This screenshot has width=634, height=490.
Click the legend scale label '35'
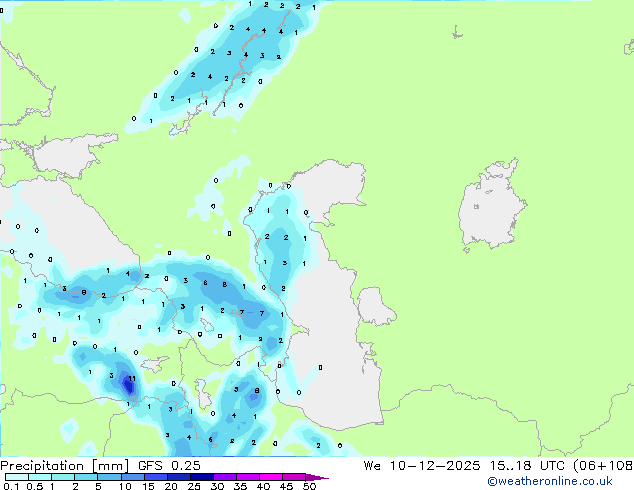(x=240, y=486)
